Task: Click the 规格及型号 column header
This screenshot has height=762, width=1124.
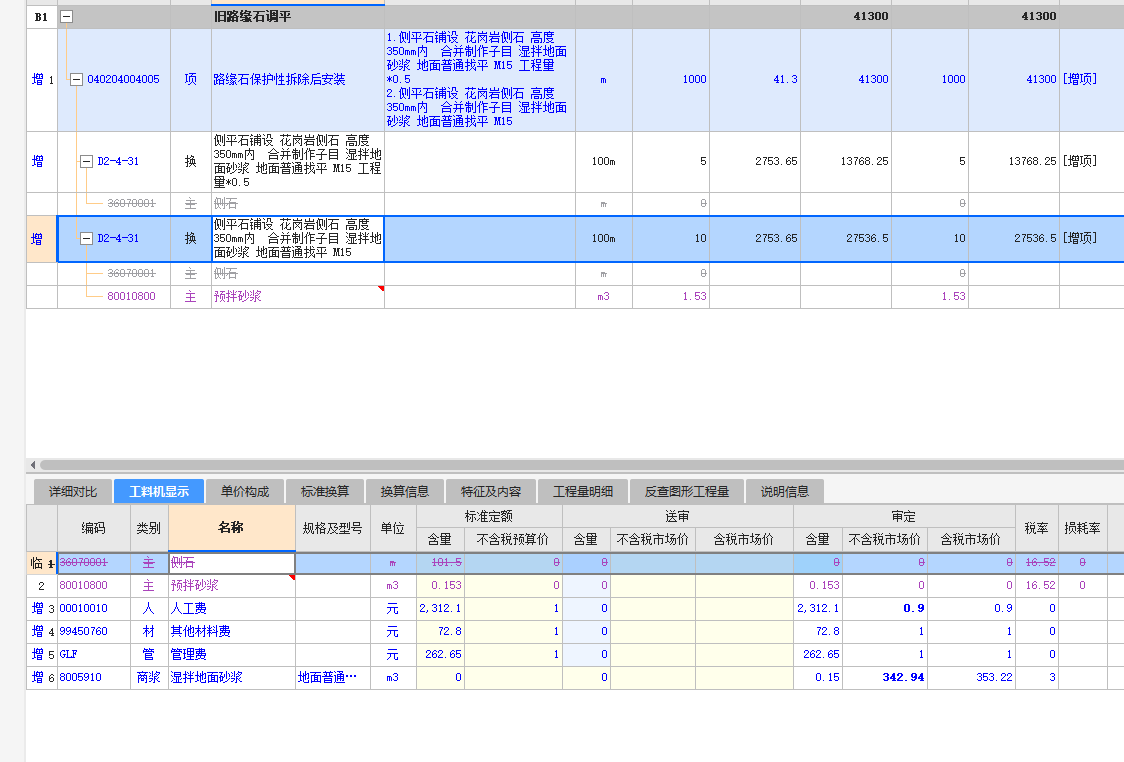Action: coord(333,528)
